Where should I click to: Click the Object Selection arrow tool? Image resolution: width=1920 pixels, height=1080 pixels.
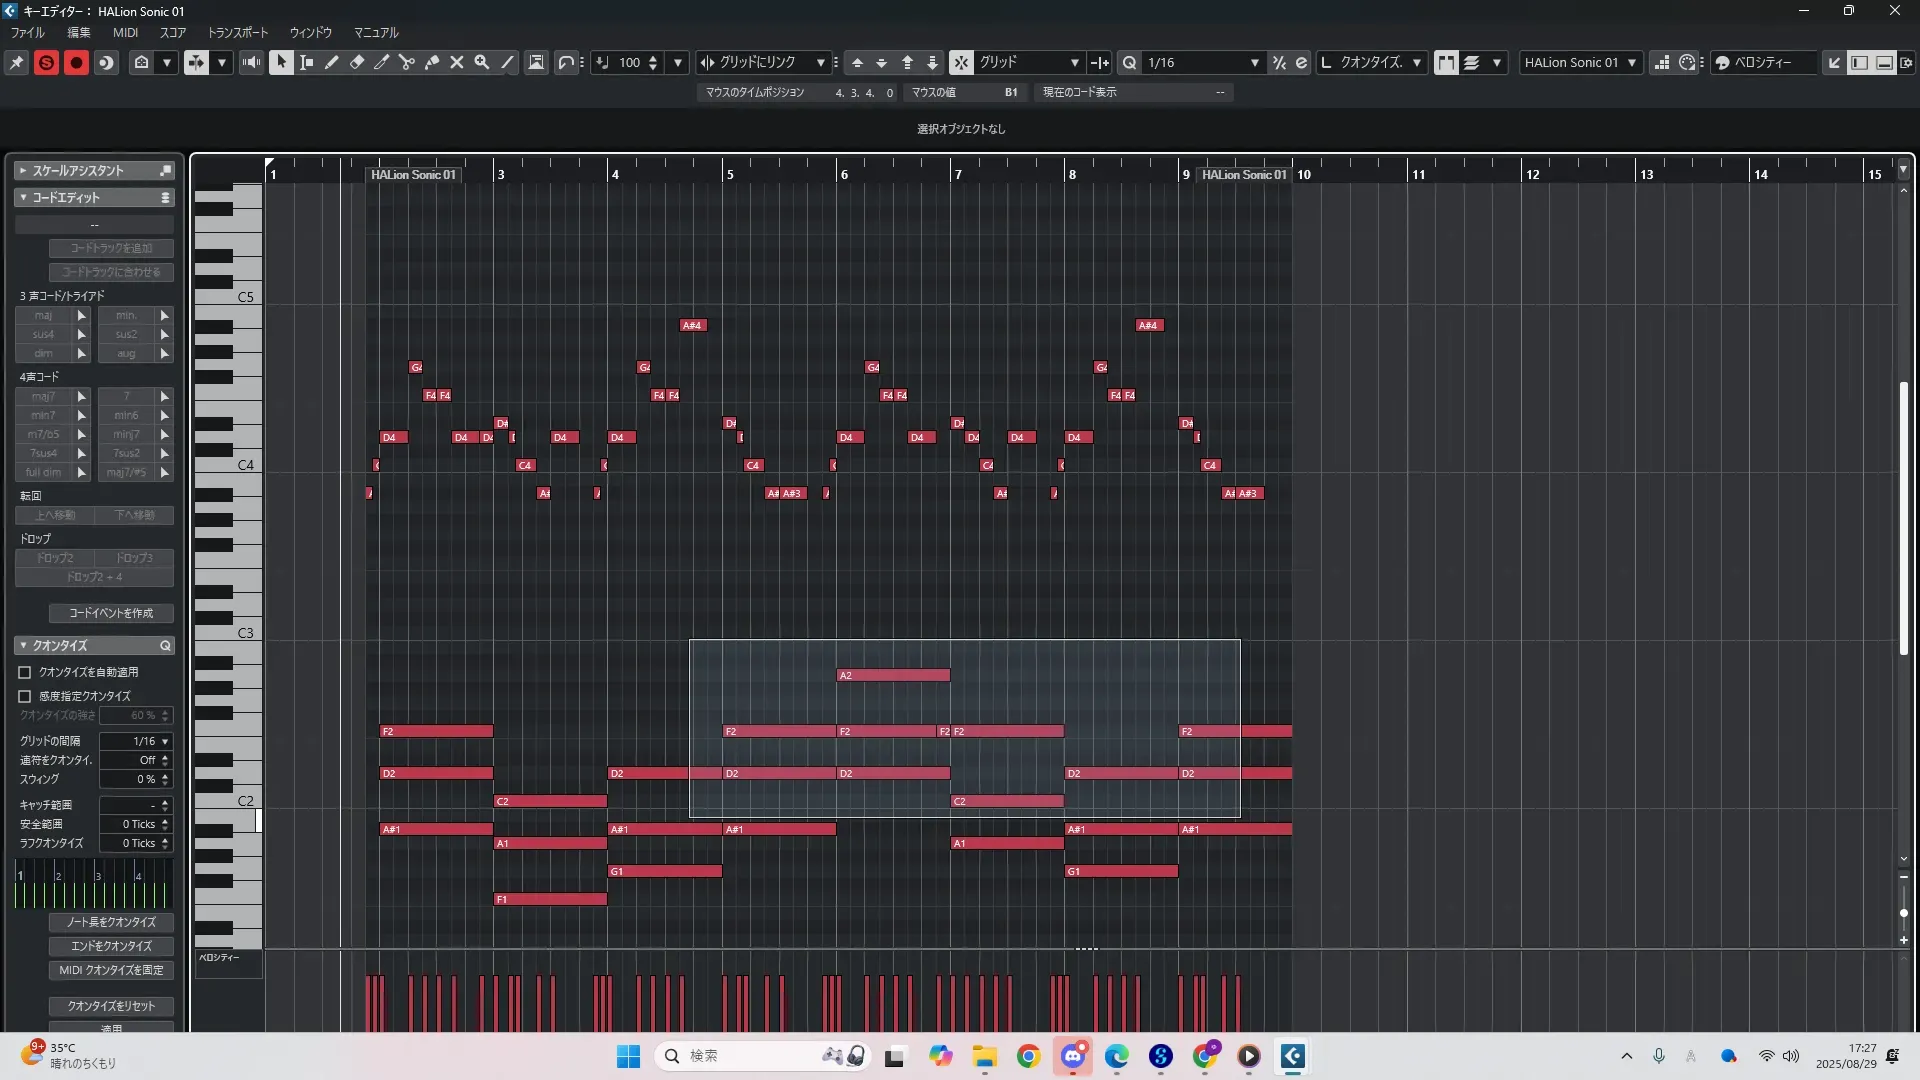click(281, 62)
